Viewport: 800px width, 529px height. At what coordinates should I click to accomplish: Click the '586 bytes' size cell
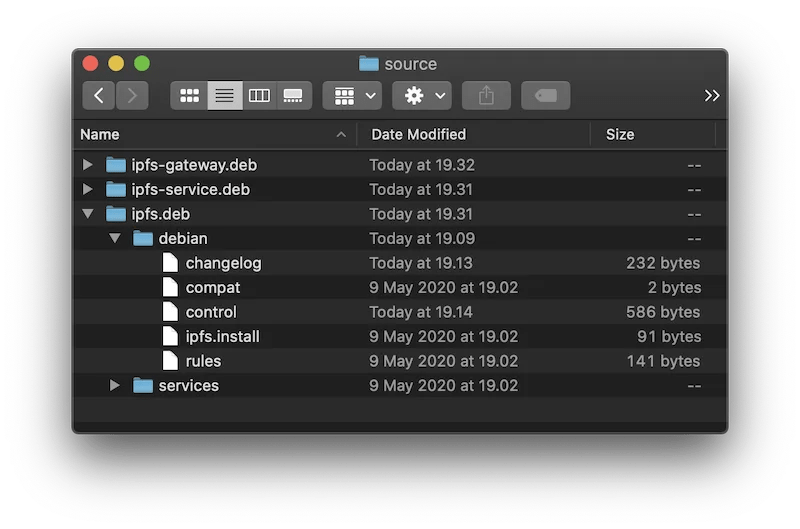pyautogui.click(x=663, y=312)
